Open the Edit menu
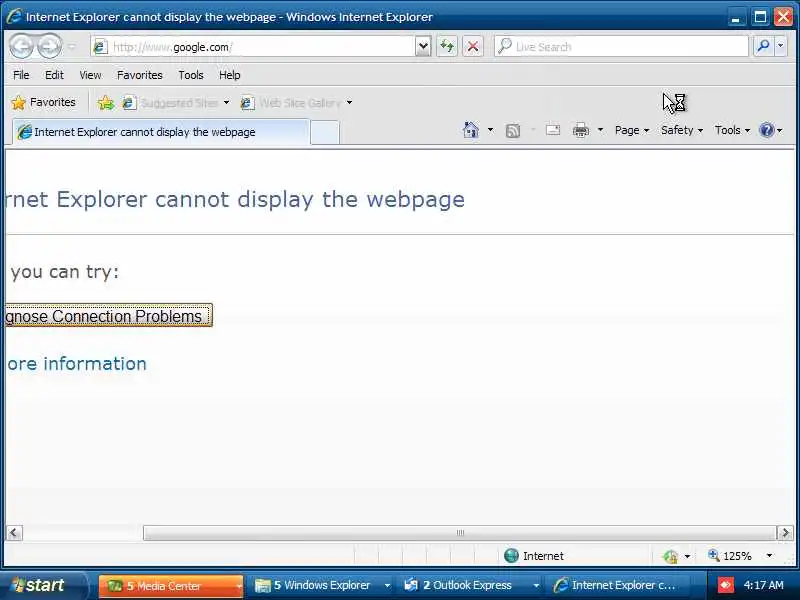Screen dimensions: 800x600 coord(54,75)
